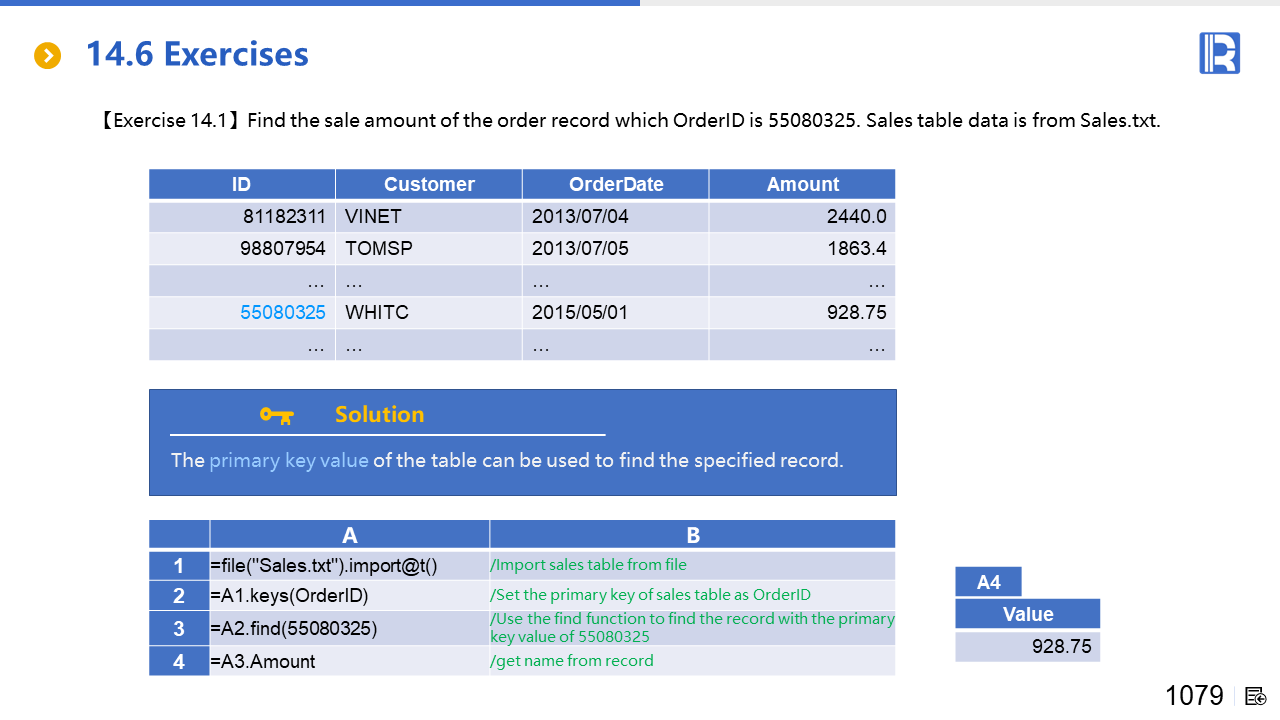Click the ID column header
The width and height of the screenshot is (1280, 720).
(241, 184)
